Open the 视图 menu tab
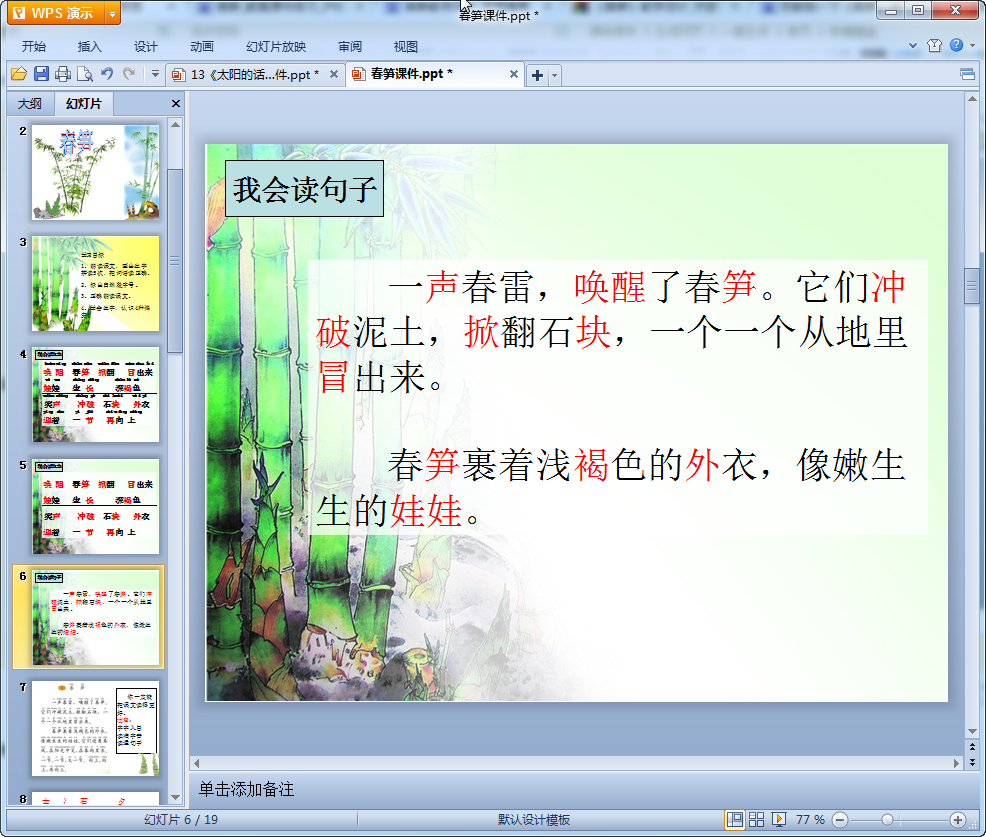986x837 pixels. tap(406, 47)
